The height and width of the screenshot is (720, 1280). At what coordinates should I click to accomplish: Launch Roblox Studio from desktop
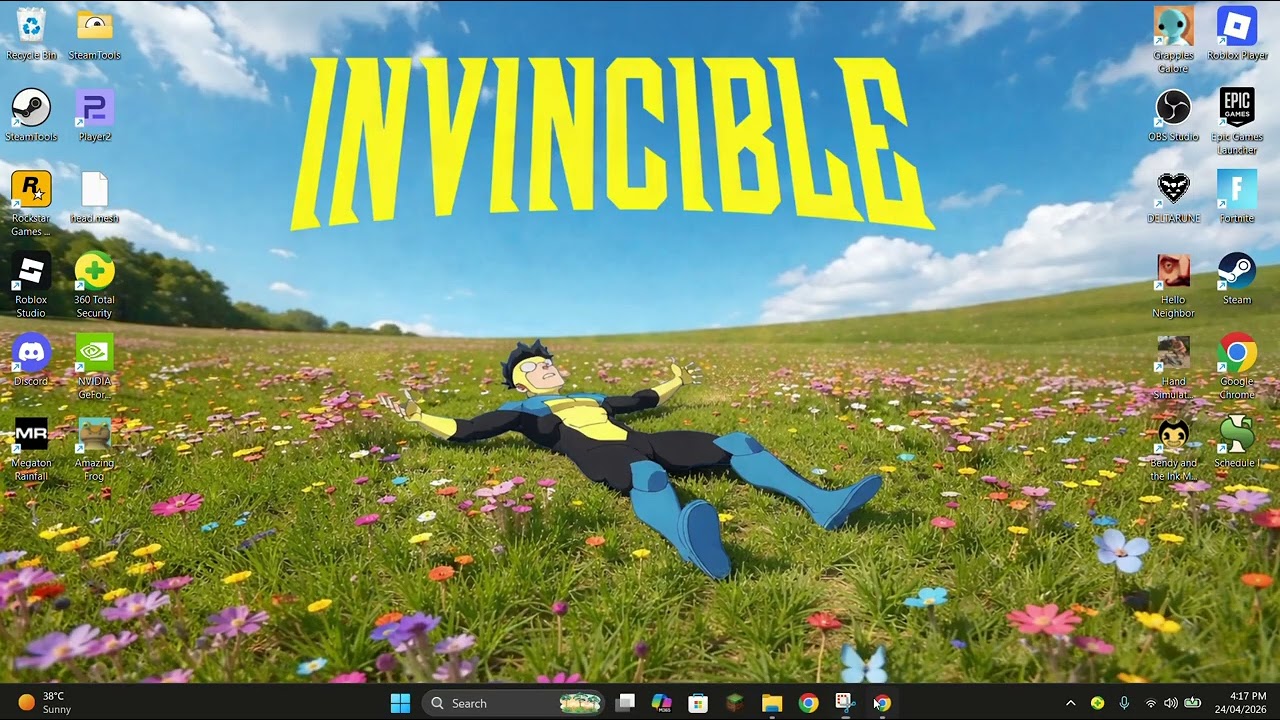point(31,286)
